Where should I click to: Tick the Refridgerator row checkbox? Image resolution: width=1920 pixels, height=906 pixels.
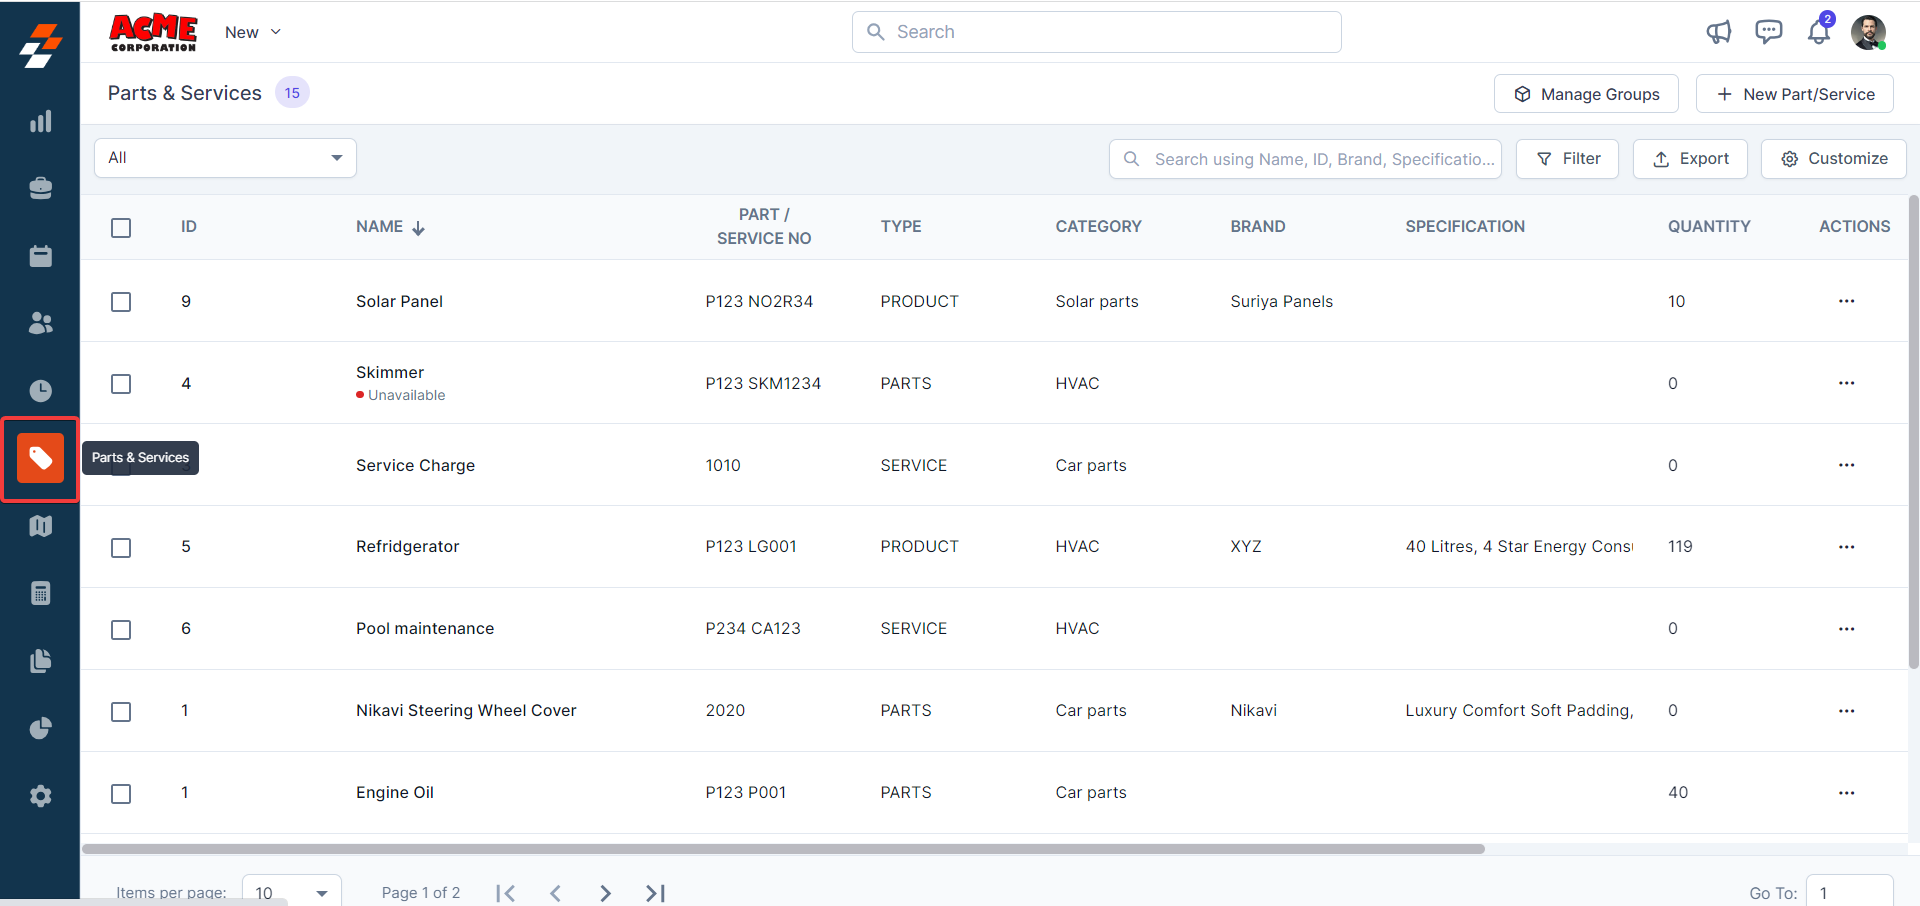[121, 548]
